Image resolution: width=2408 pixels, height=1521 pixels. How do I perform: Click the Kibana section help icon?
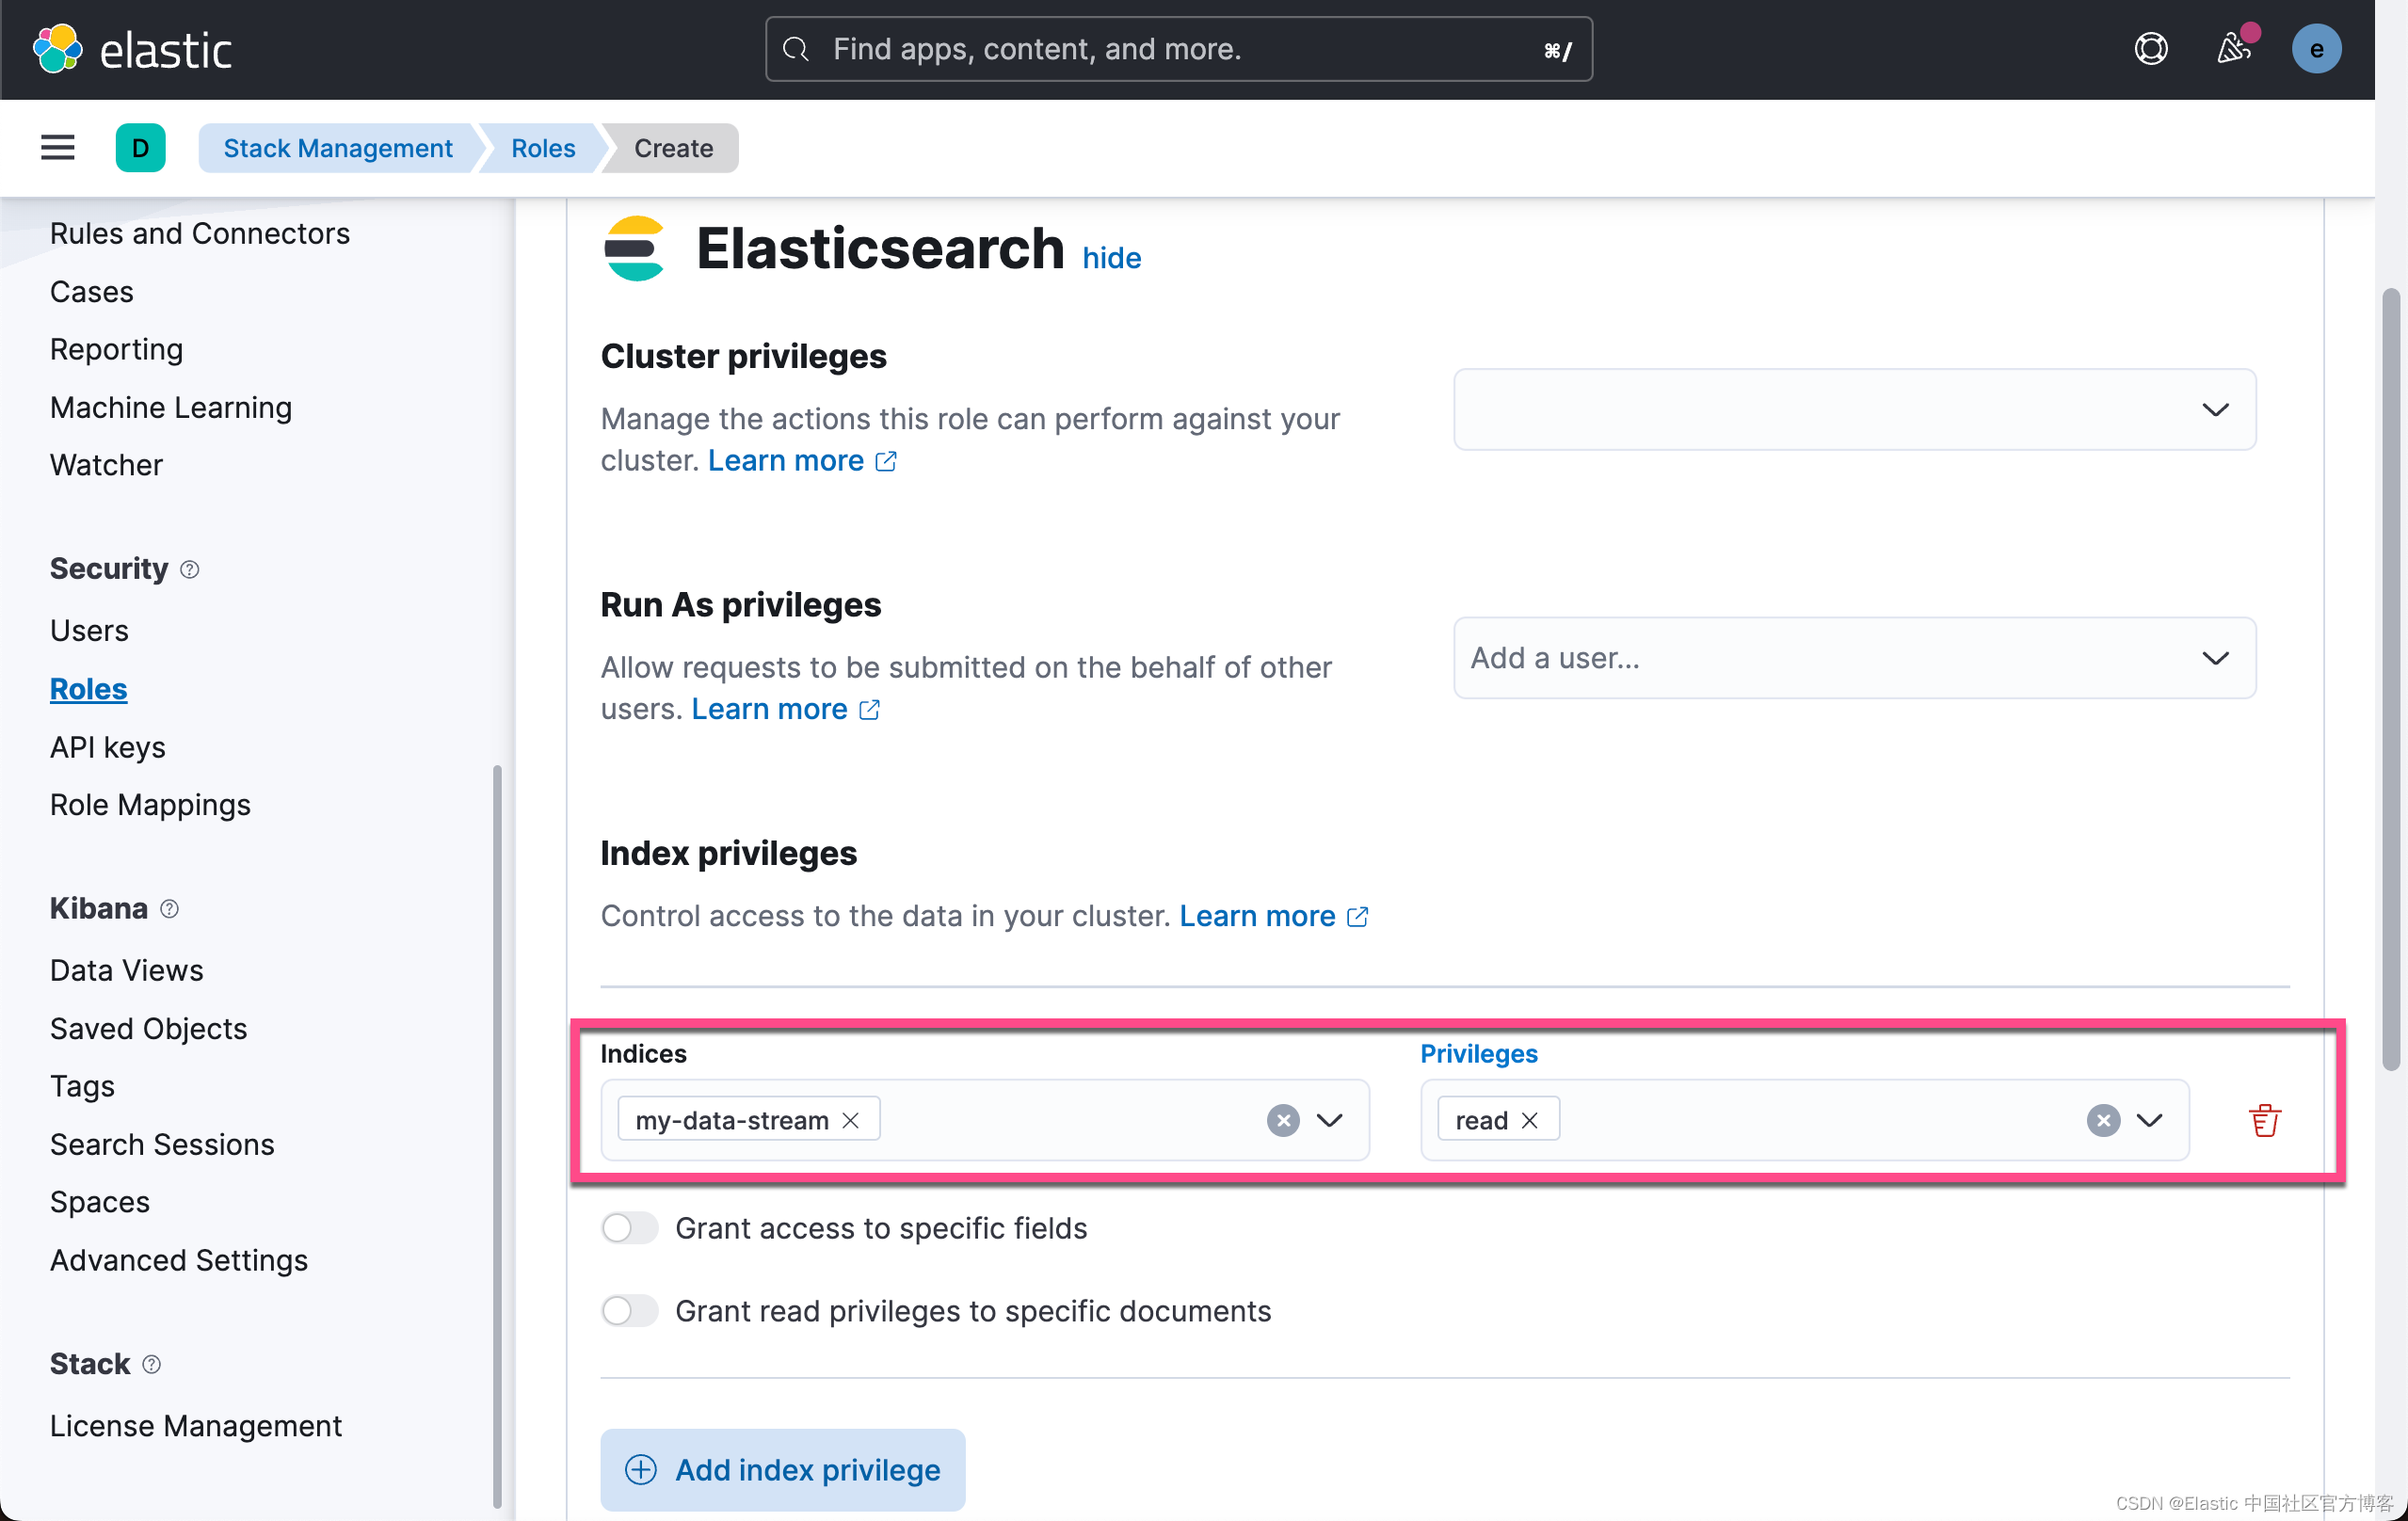[169, 909]
